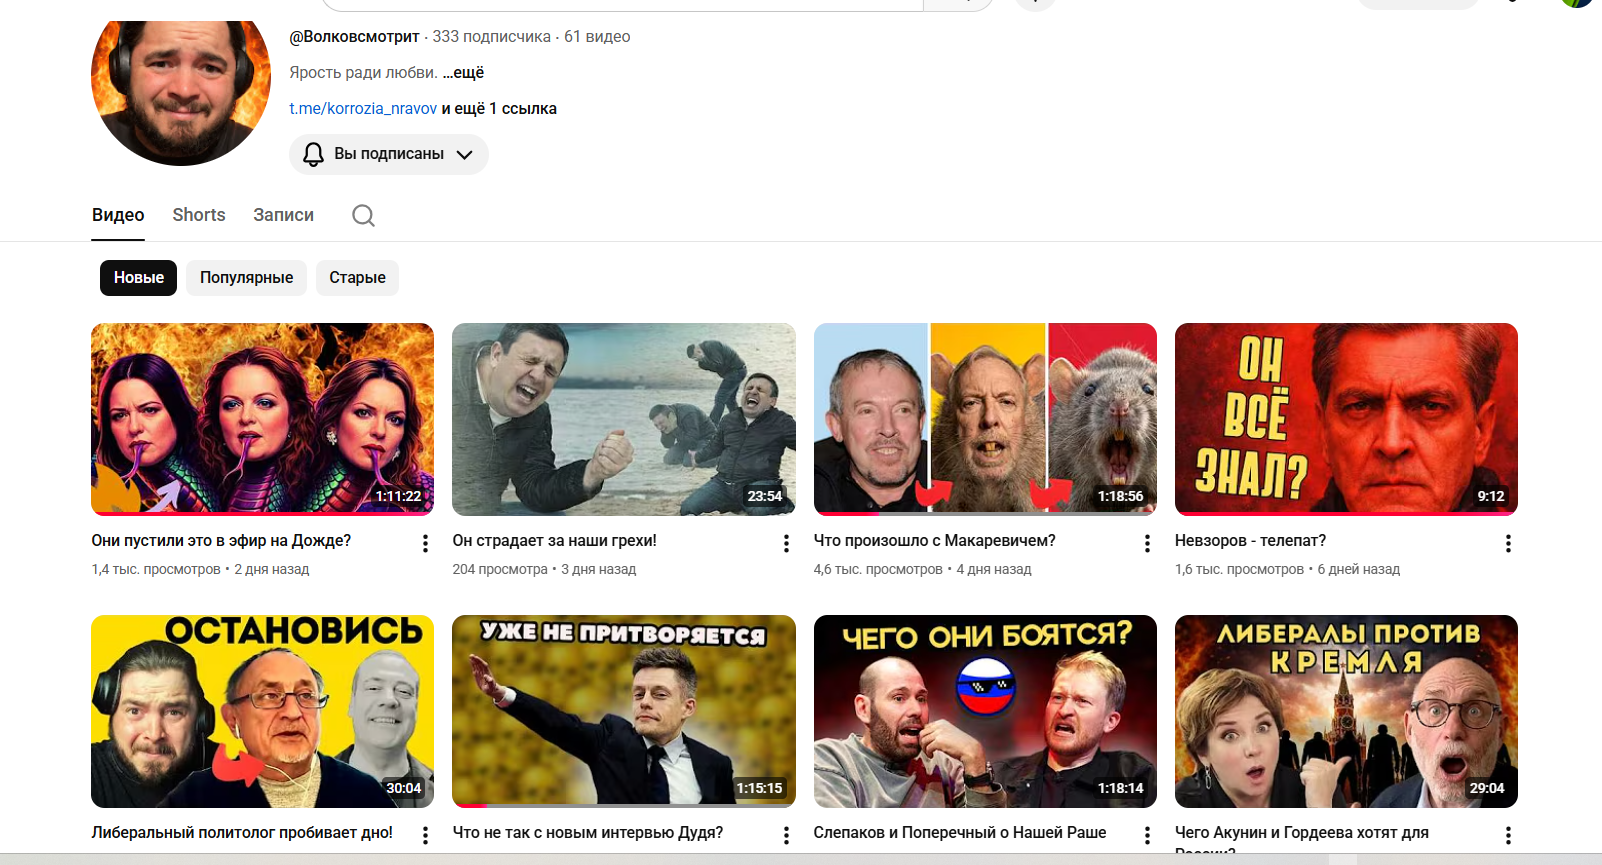
Task: Select the 'Популярные' sort filter chip
Action: coord(246,278)
